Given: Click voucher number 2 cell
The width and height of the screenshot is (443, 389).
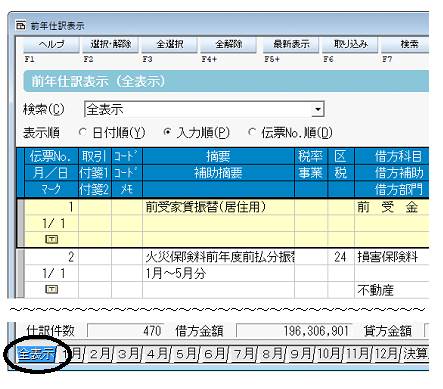Looking at the screenshot, I should pos(51,257).
